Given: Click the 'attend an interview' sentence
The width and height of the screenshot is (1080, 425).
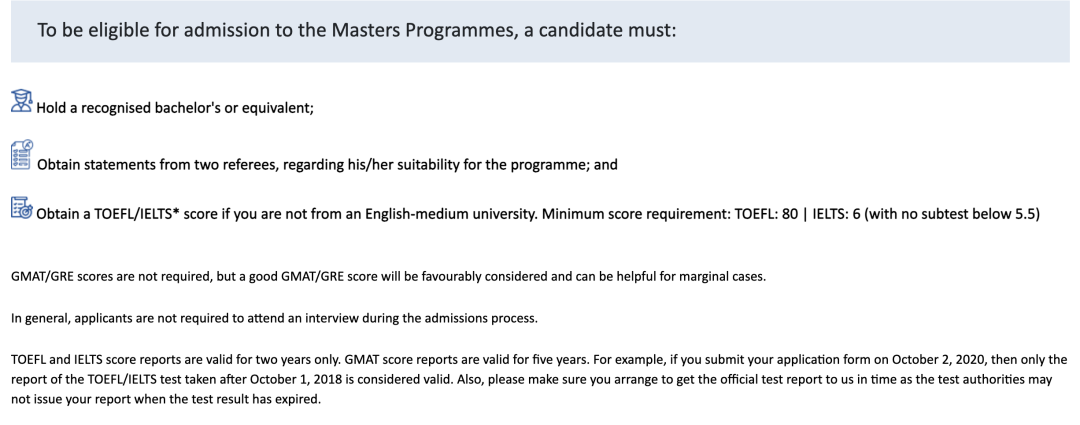Looking at the screenshot, I should pos(273,318).
